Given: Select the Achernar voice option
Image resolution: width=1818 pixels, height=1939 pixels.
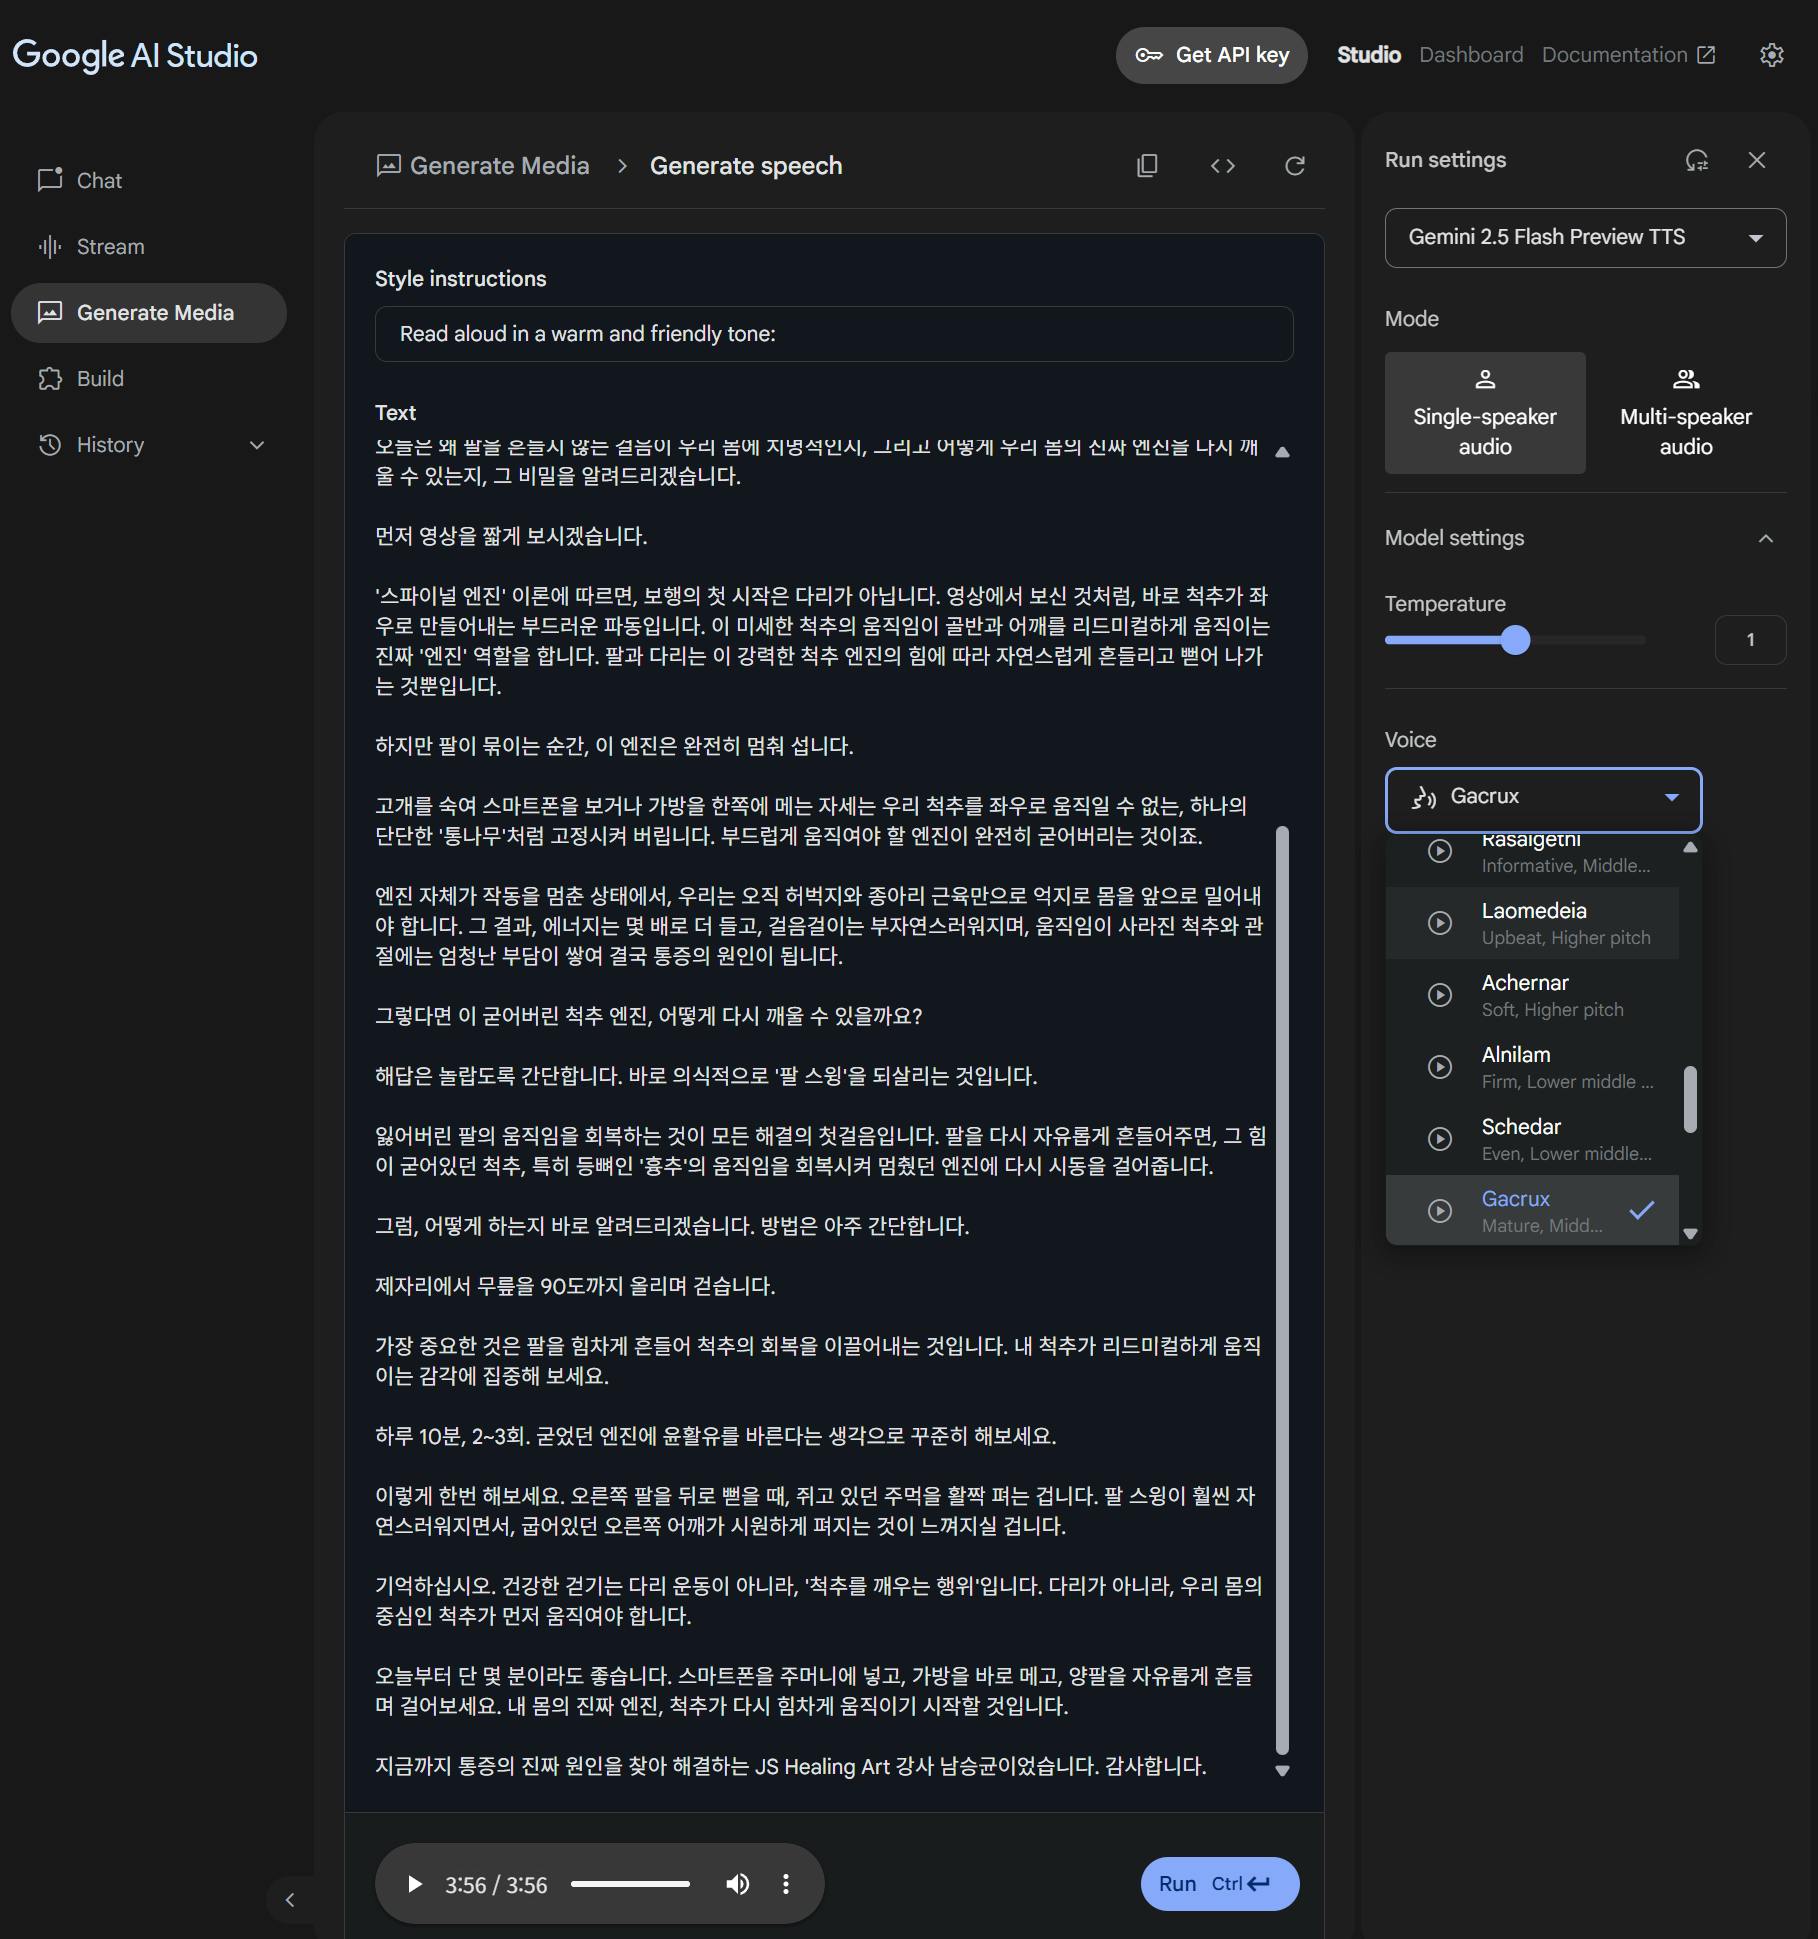Looking at the screenshot, I should (1532, 995).
